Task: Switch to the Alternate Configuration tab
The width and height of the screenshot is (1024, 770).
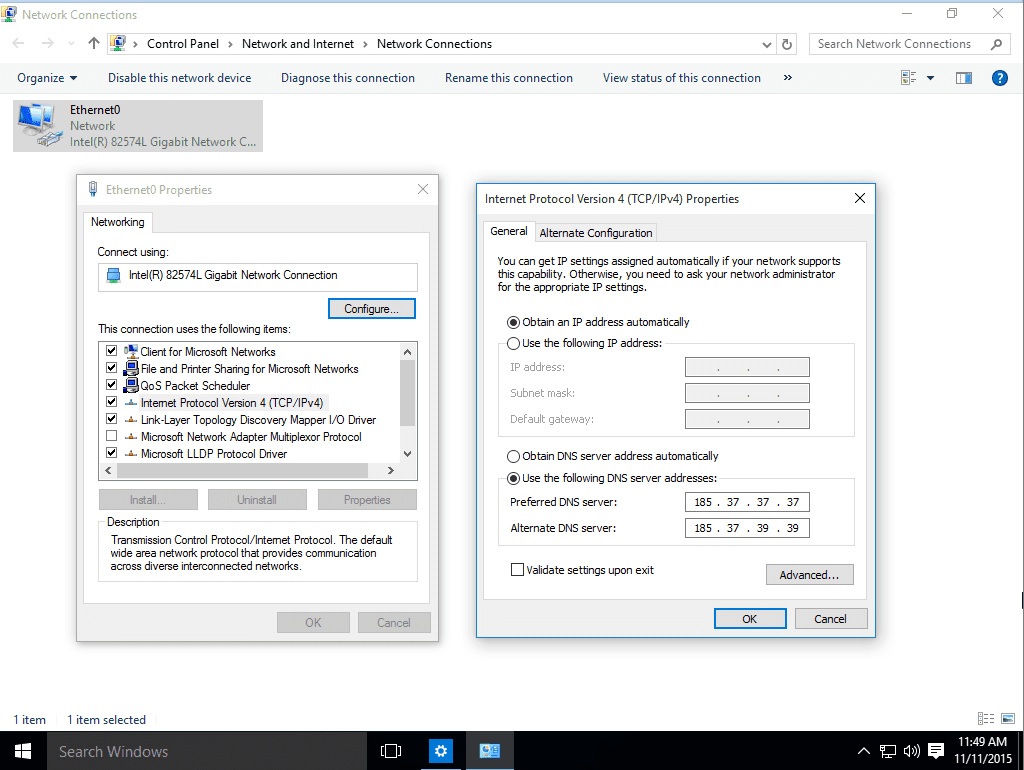Action: pyautogui.click(x=596, y=233)
